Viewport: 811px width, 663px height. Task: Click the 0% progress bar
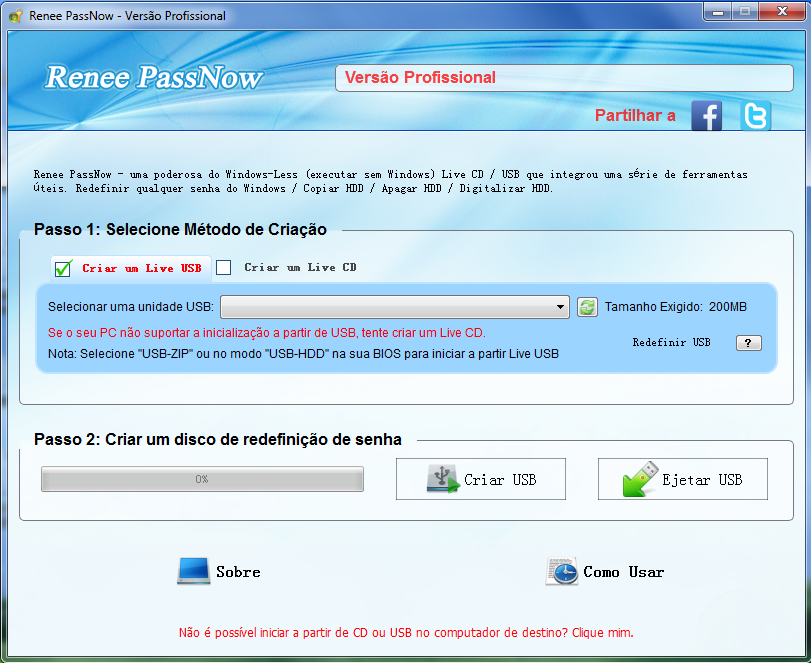tap(202, 479)
